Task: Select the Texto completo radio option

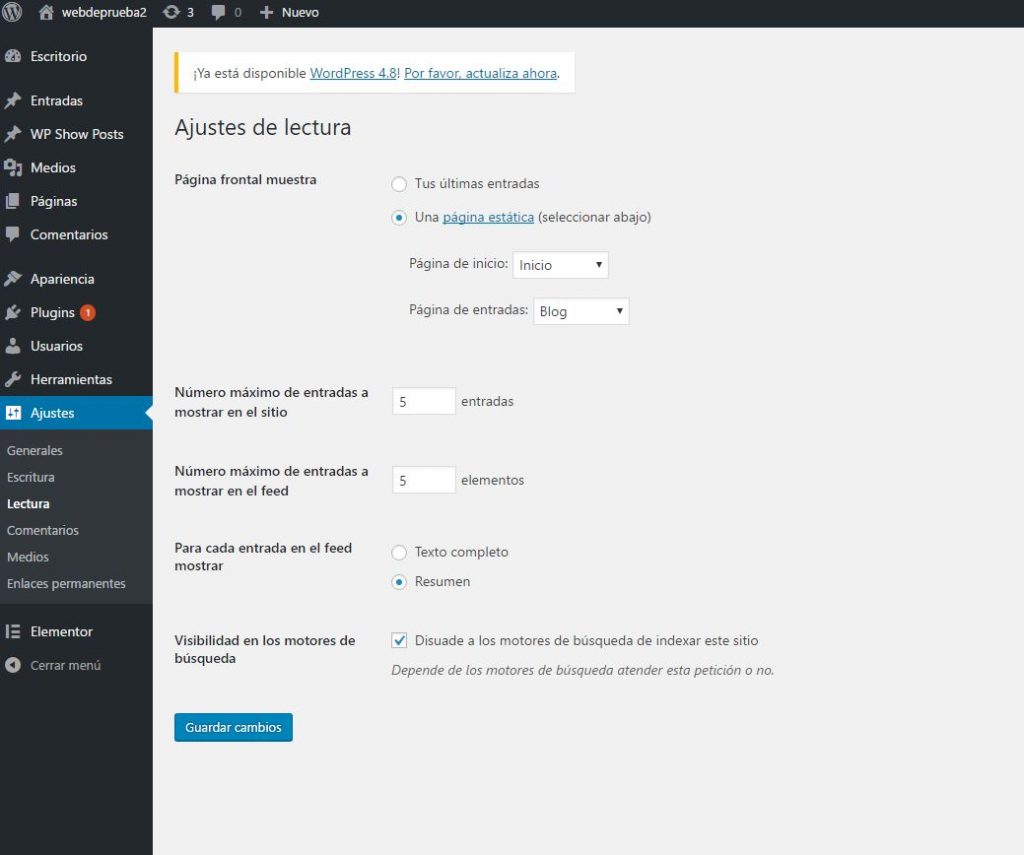Action: click(x=399, y=553)
